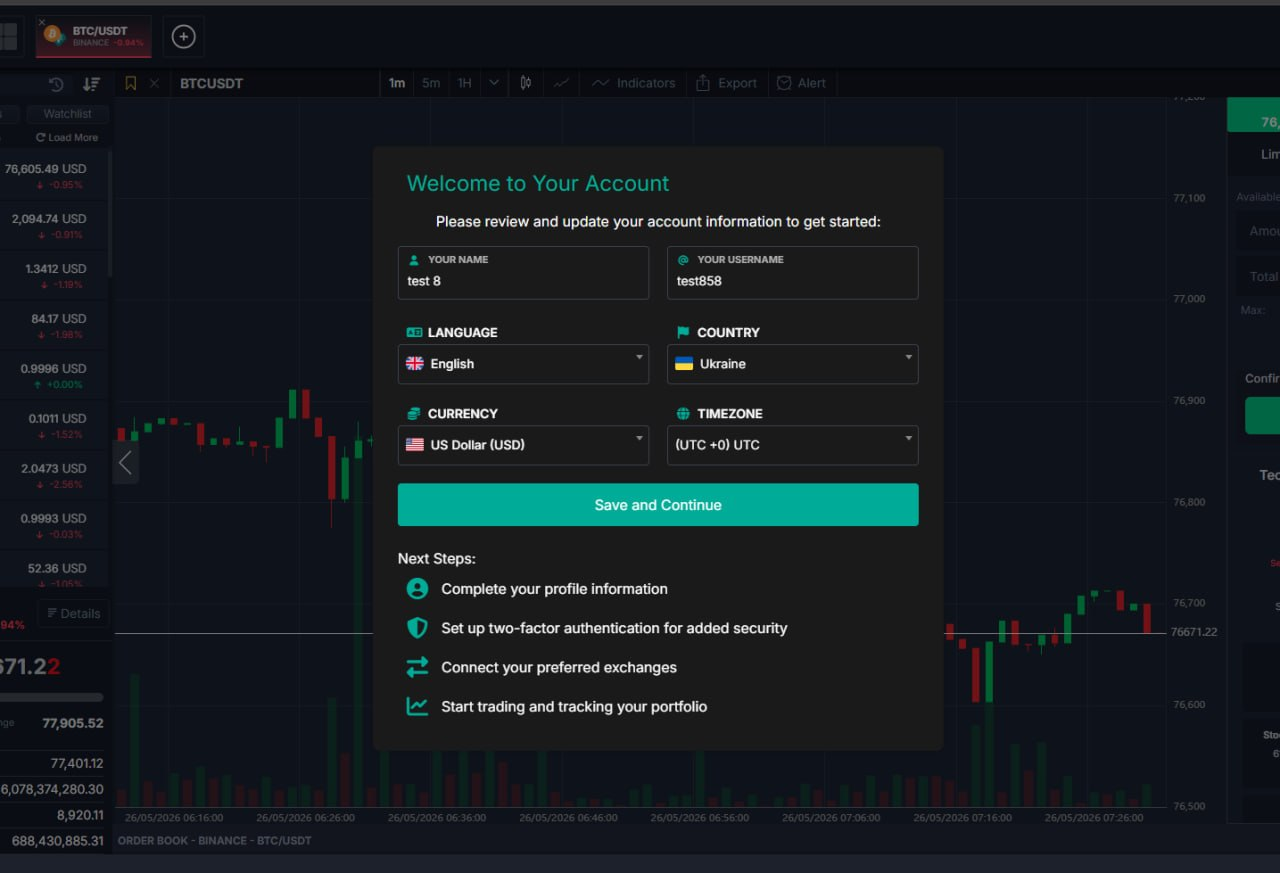1280x873 pixels.
Task: Collapse the sidebar with left chevron arrow
Action: tap(125, 463)
